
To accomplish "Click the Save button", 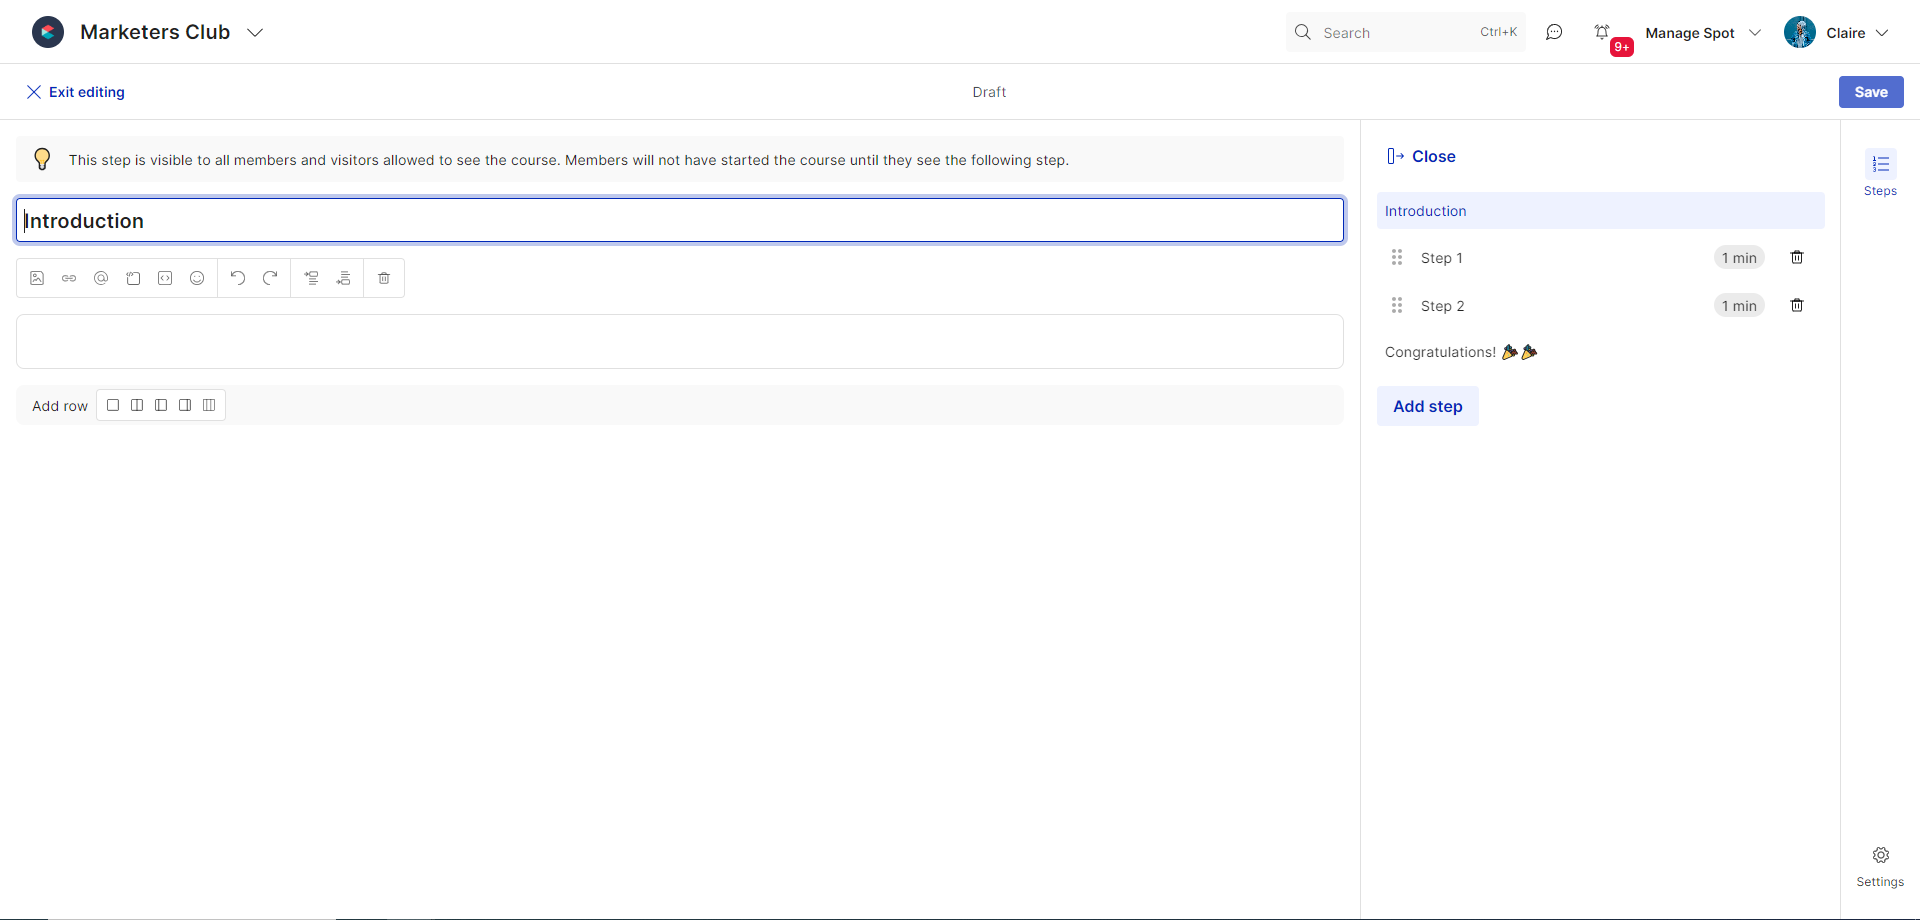I will pyautogui.click(x=1870, y=92).
